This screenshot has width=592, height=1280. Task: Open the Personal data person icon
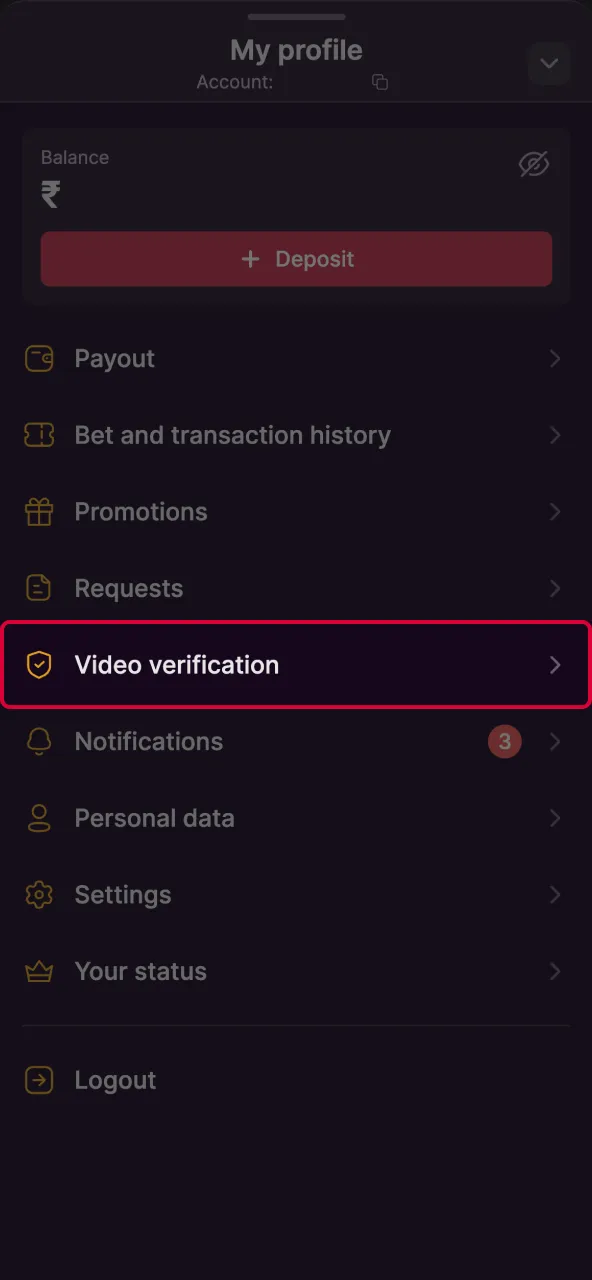click(38, 818)
